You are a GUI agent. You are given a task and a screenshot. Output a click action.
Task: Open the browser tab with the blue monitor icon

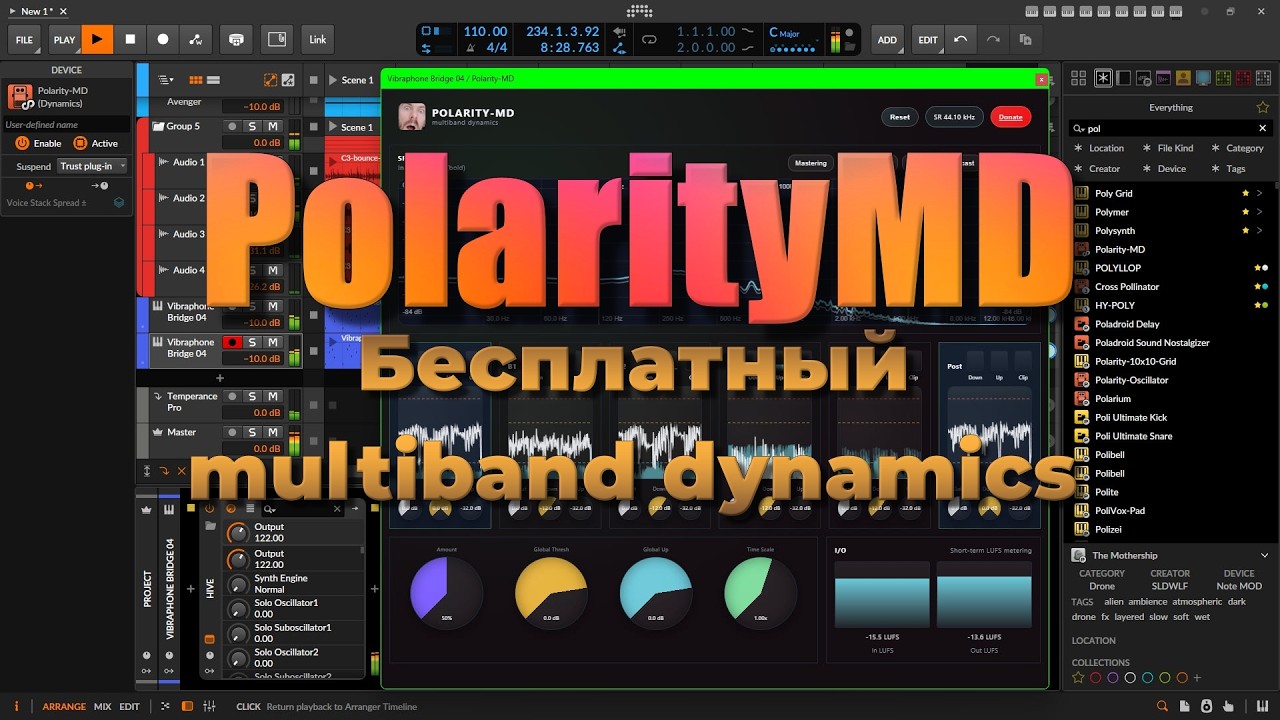(1203, 78)
